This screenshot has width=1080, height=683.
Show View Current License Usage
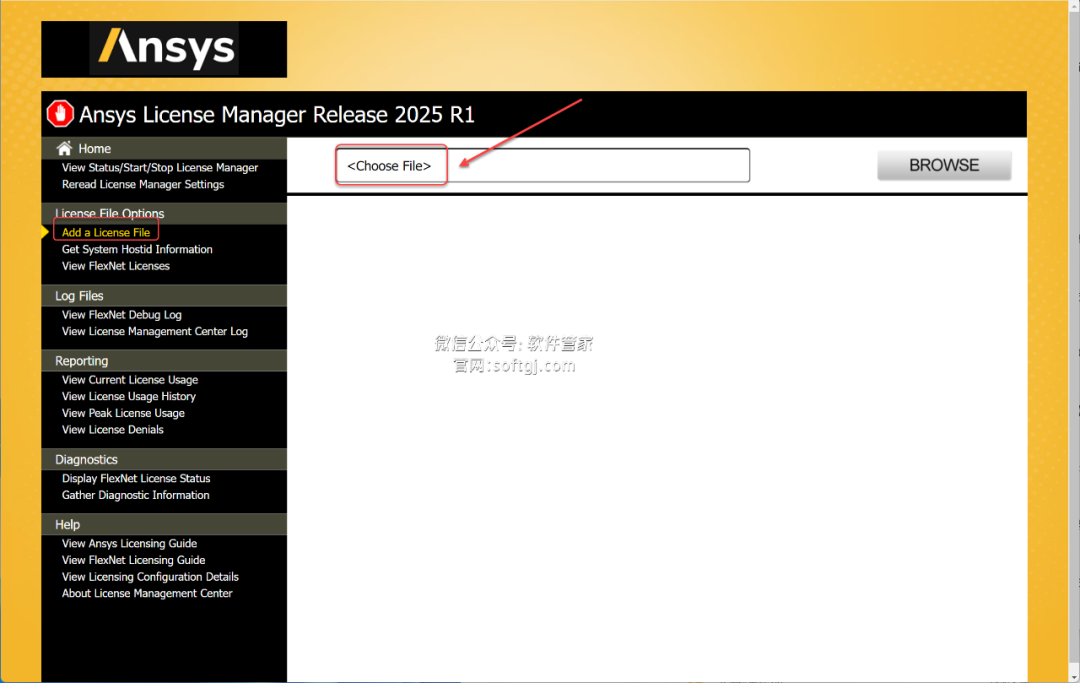point(130,379)
